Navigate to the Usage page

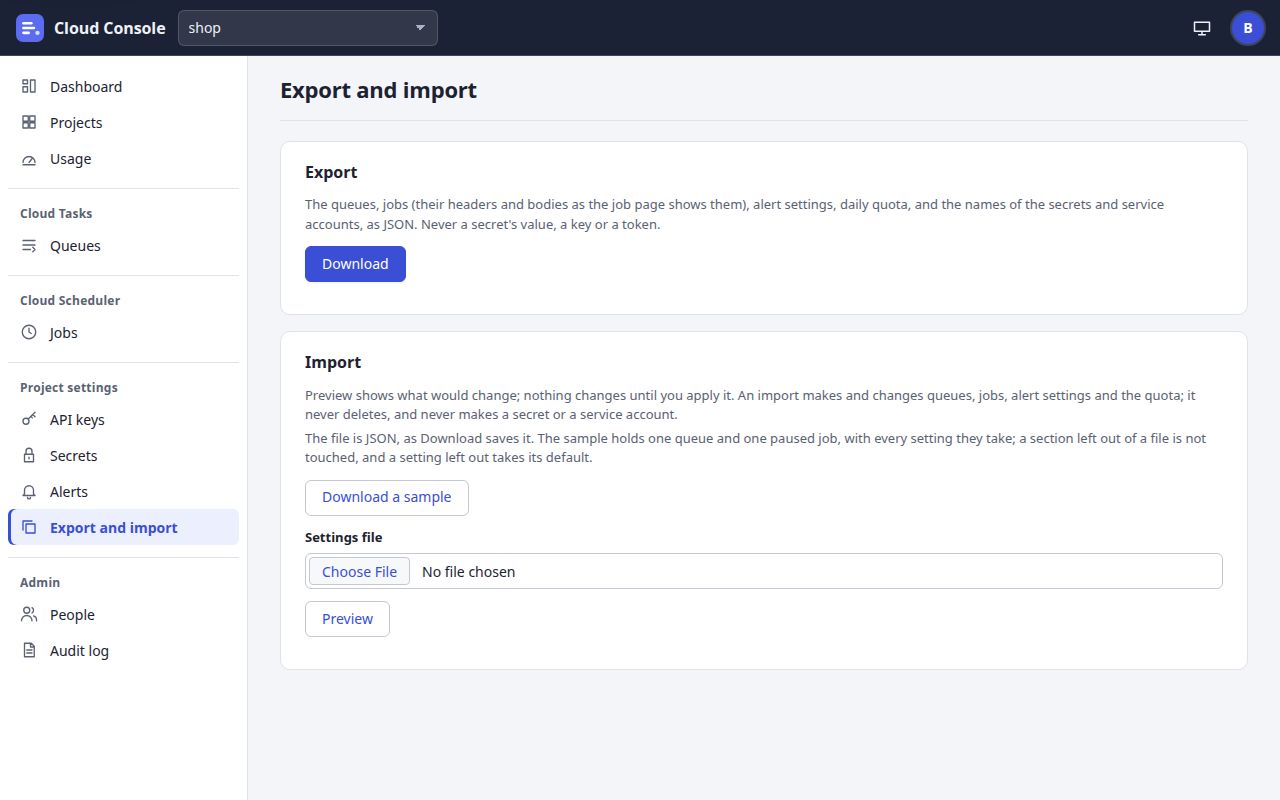[x=124, y=159]
